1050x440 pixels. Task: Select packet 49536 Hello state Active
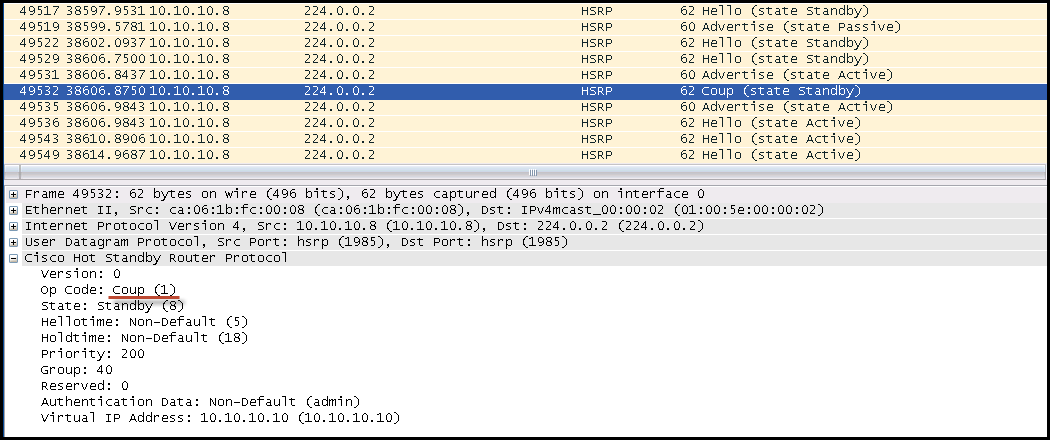pos(524,123)
